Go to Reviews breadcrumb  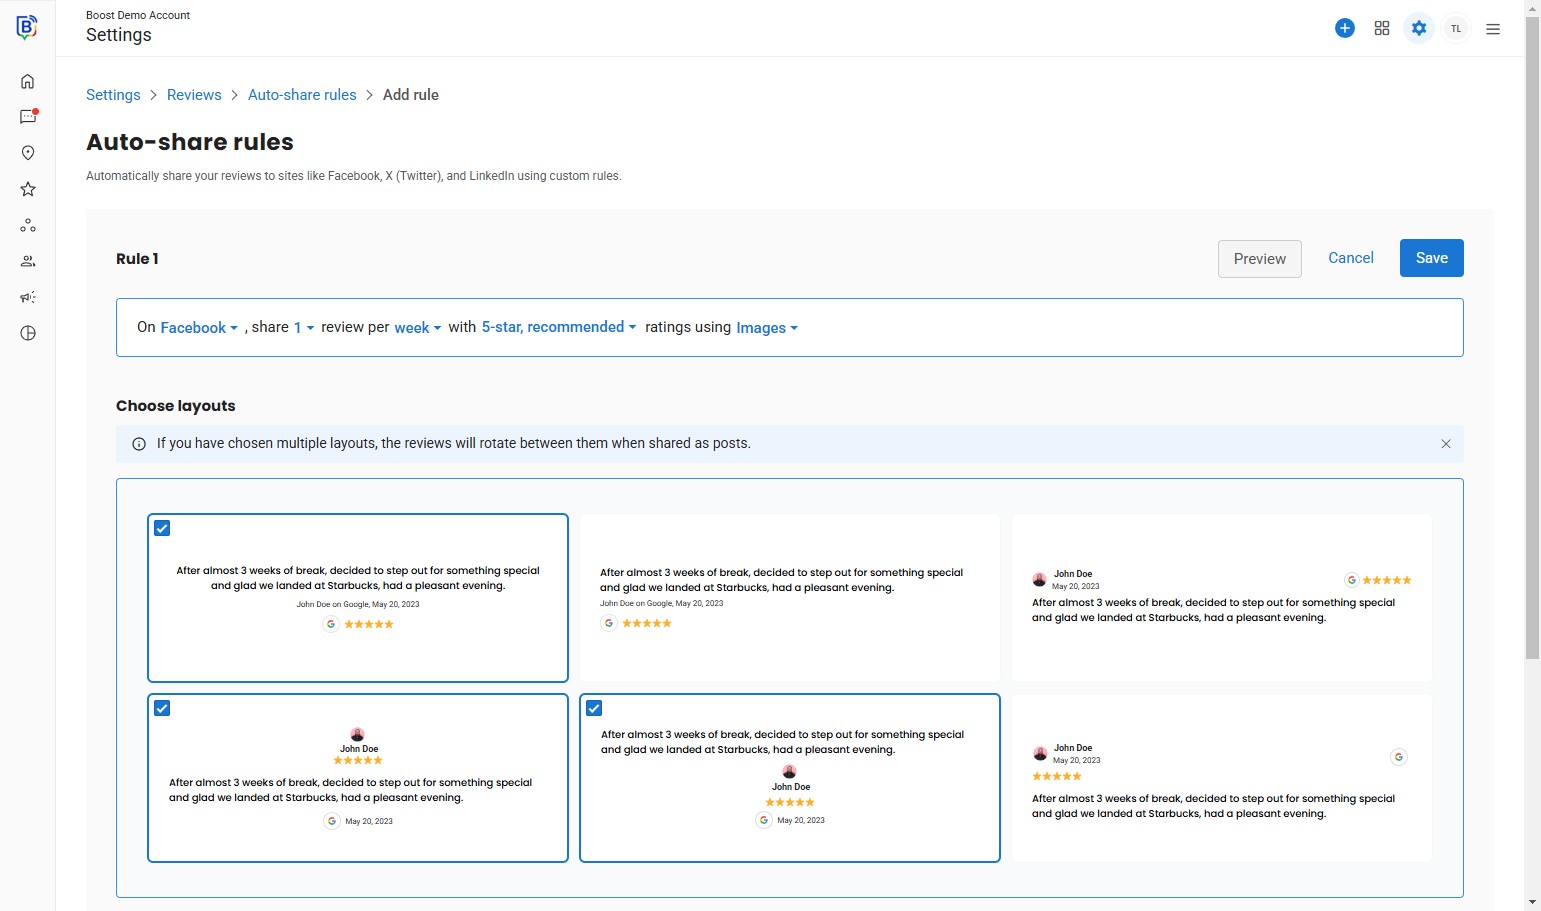(194, 95)
